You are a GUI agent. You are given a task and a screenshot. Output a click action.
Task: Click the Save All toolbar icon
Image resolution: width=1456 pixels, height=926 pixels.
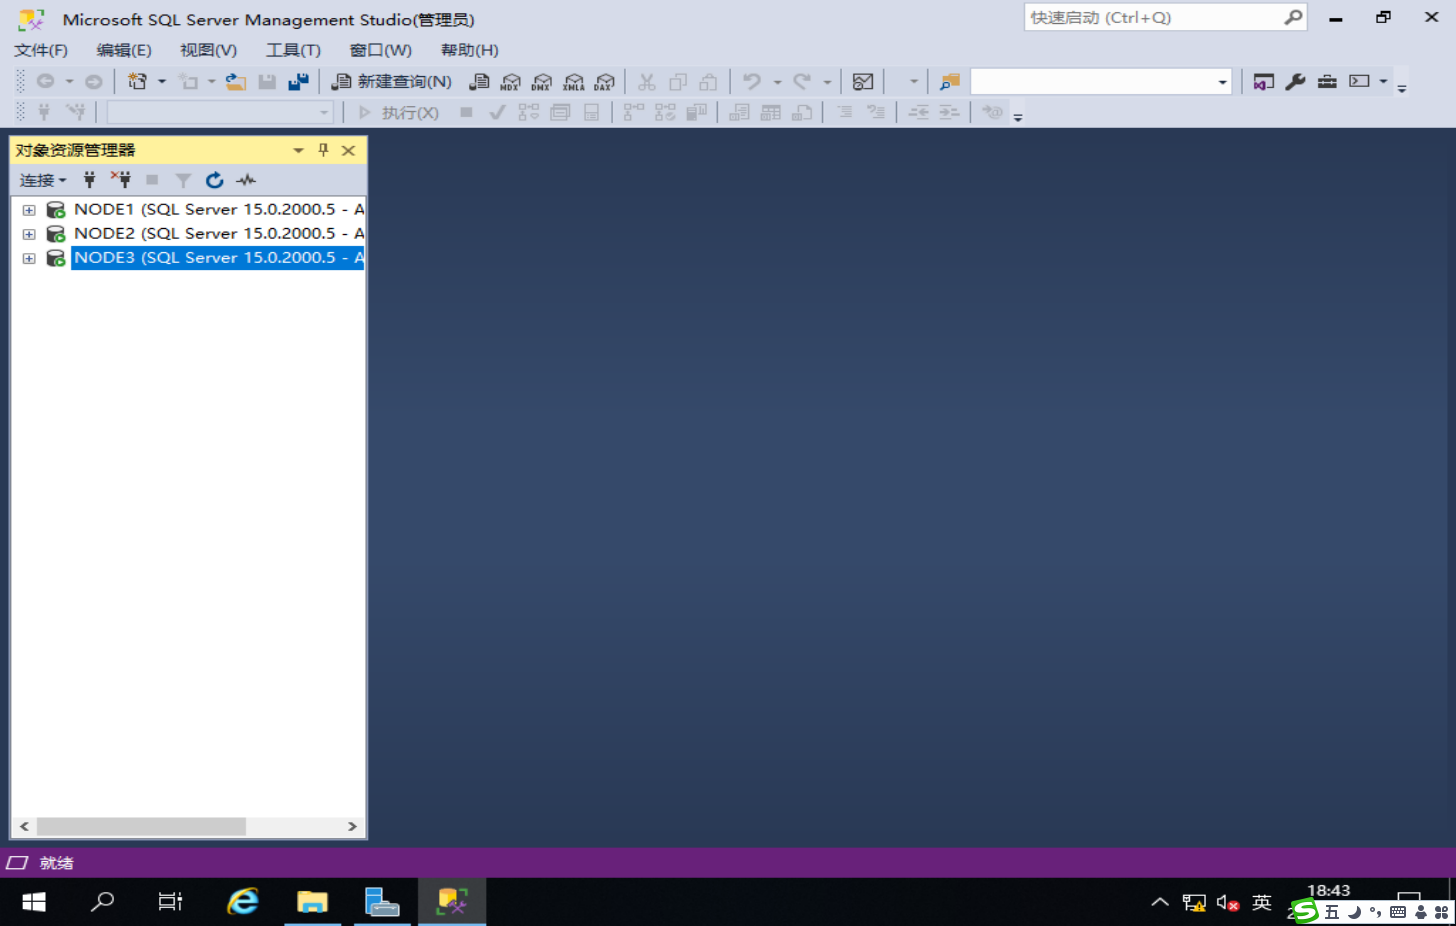coord(298,82)
